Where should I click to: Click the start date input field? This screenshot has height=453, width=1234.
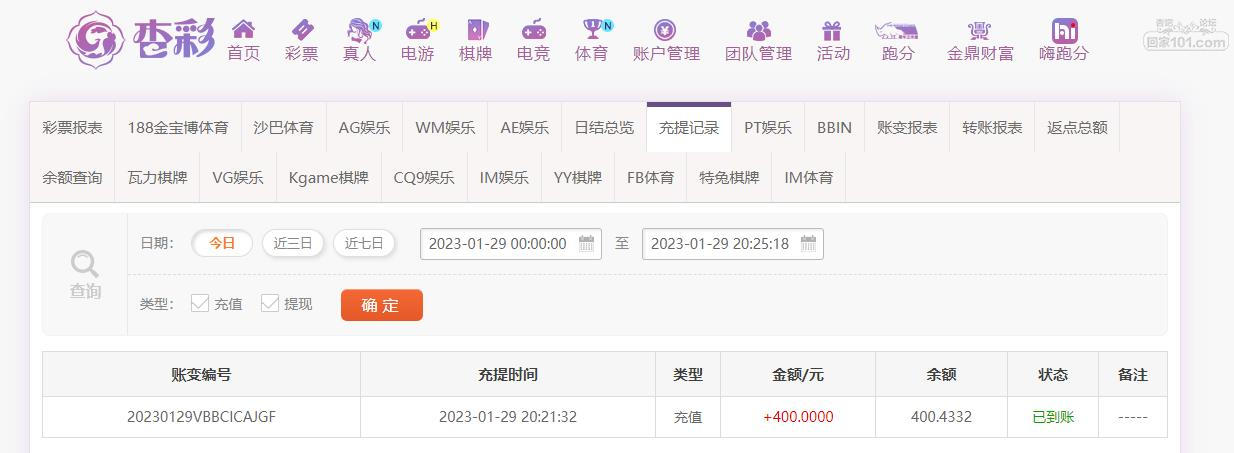pos(498,243)
